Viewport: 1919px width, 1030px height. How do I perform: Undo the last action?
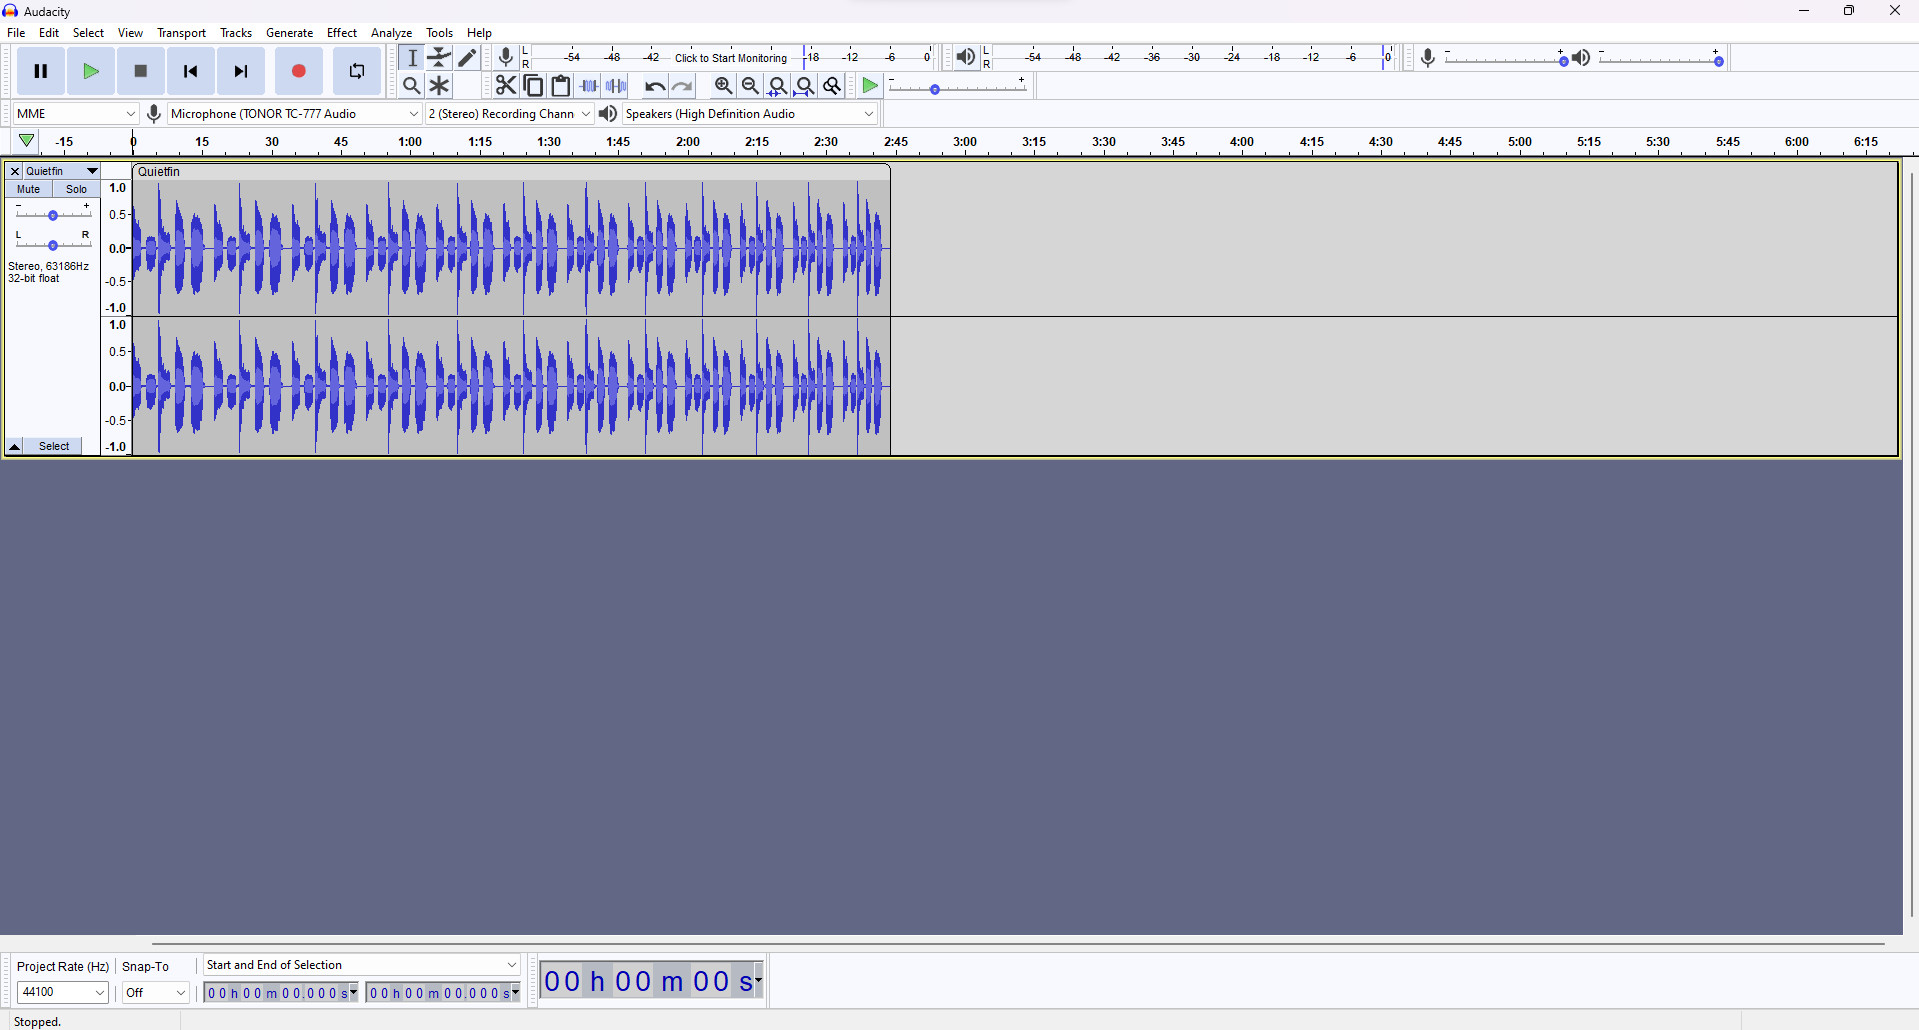[x=655, y=86]
